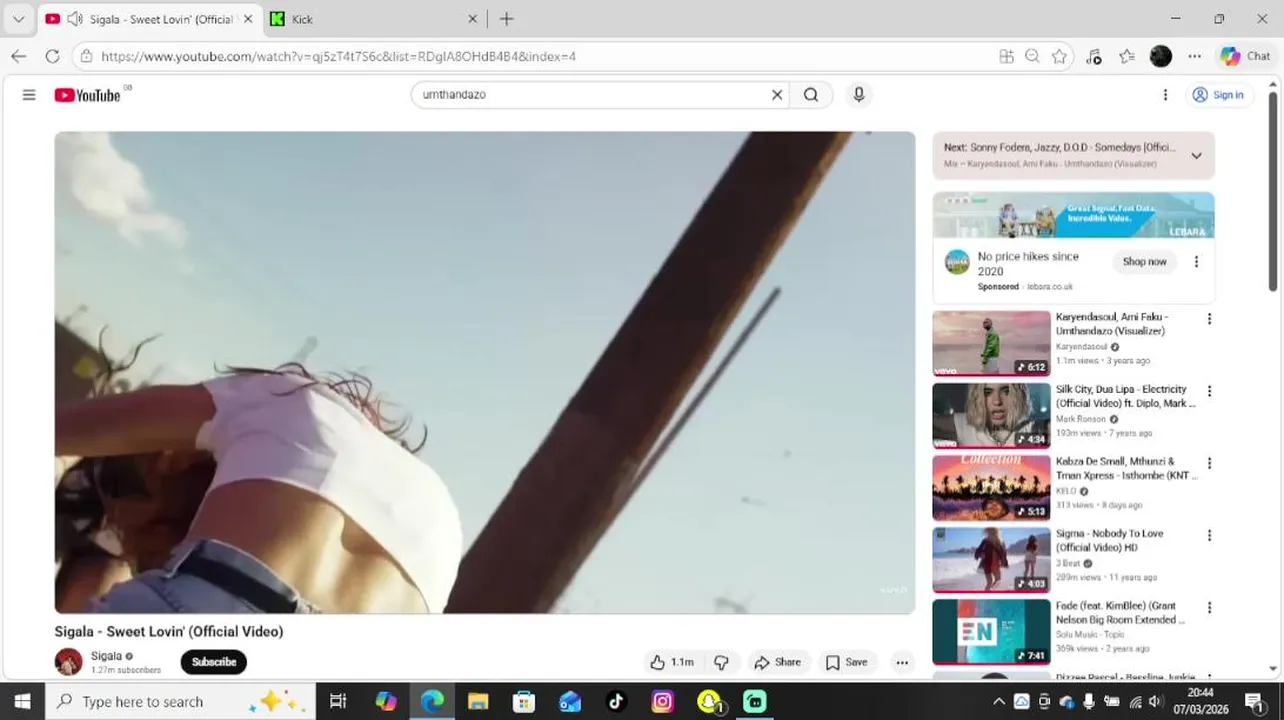Open the Edge profile avatar
Screen dimensions: 1284x720
point(1160,56)
